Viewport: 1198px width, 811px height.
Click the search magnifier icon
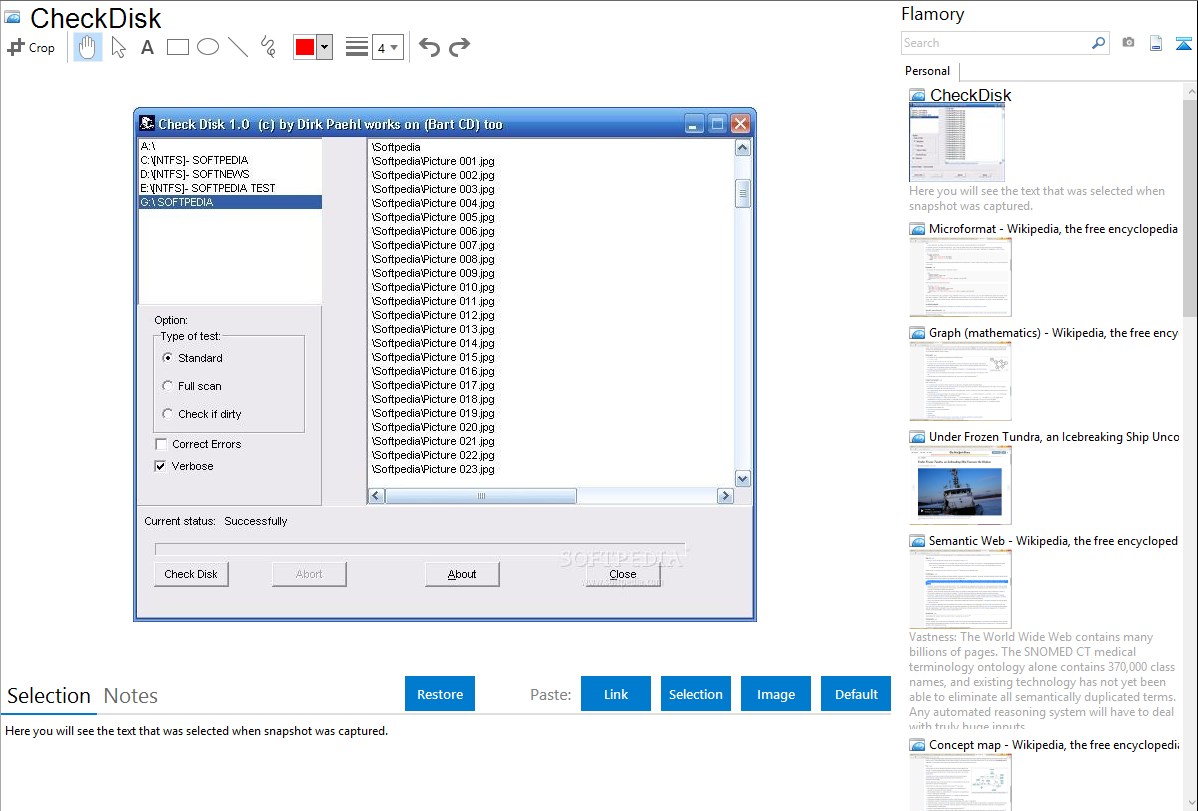point(1099,43)
